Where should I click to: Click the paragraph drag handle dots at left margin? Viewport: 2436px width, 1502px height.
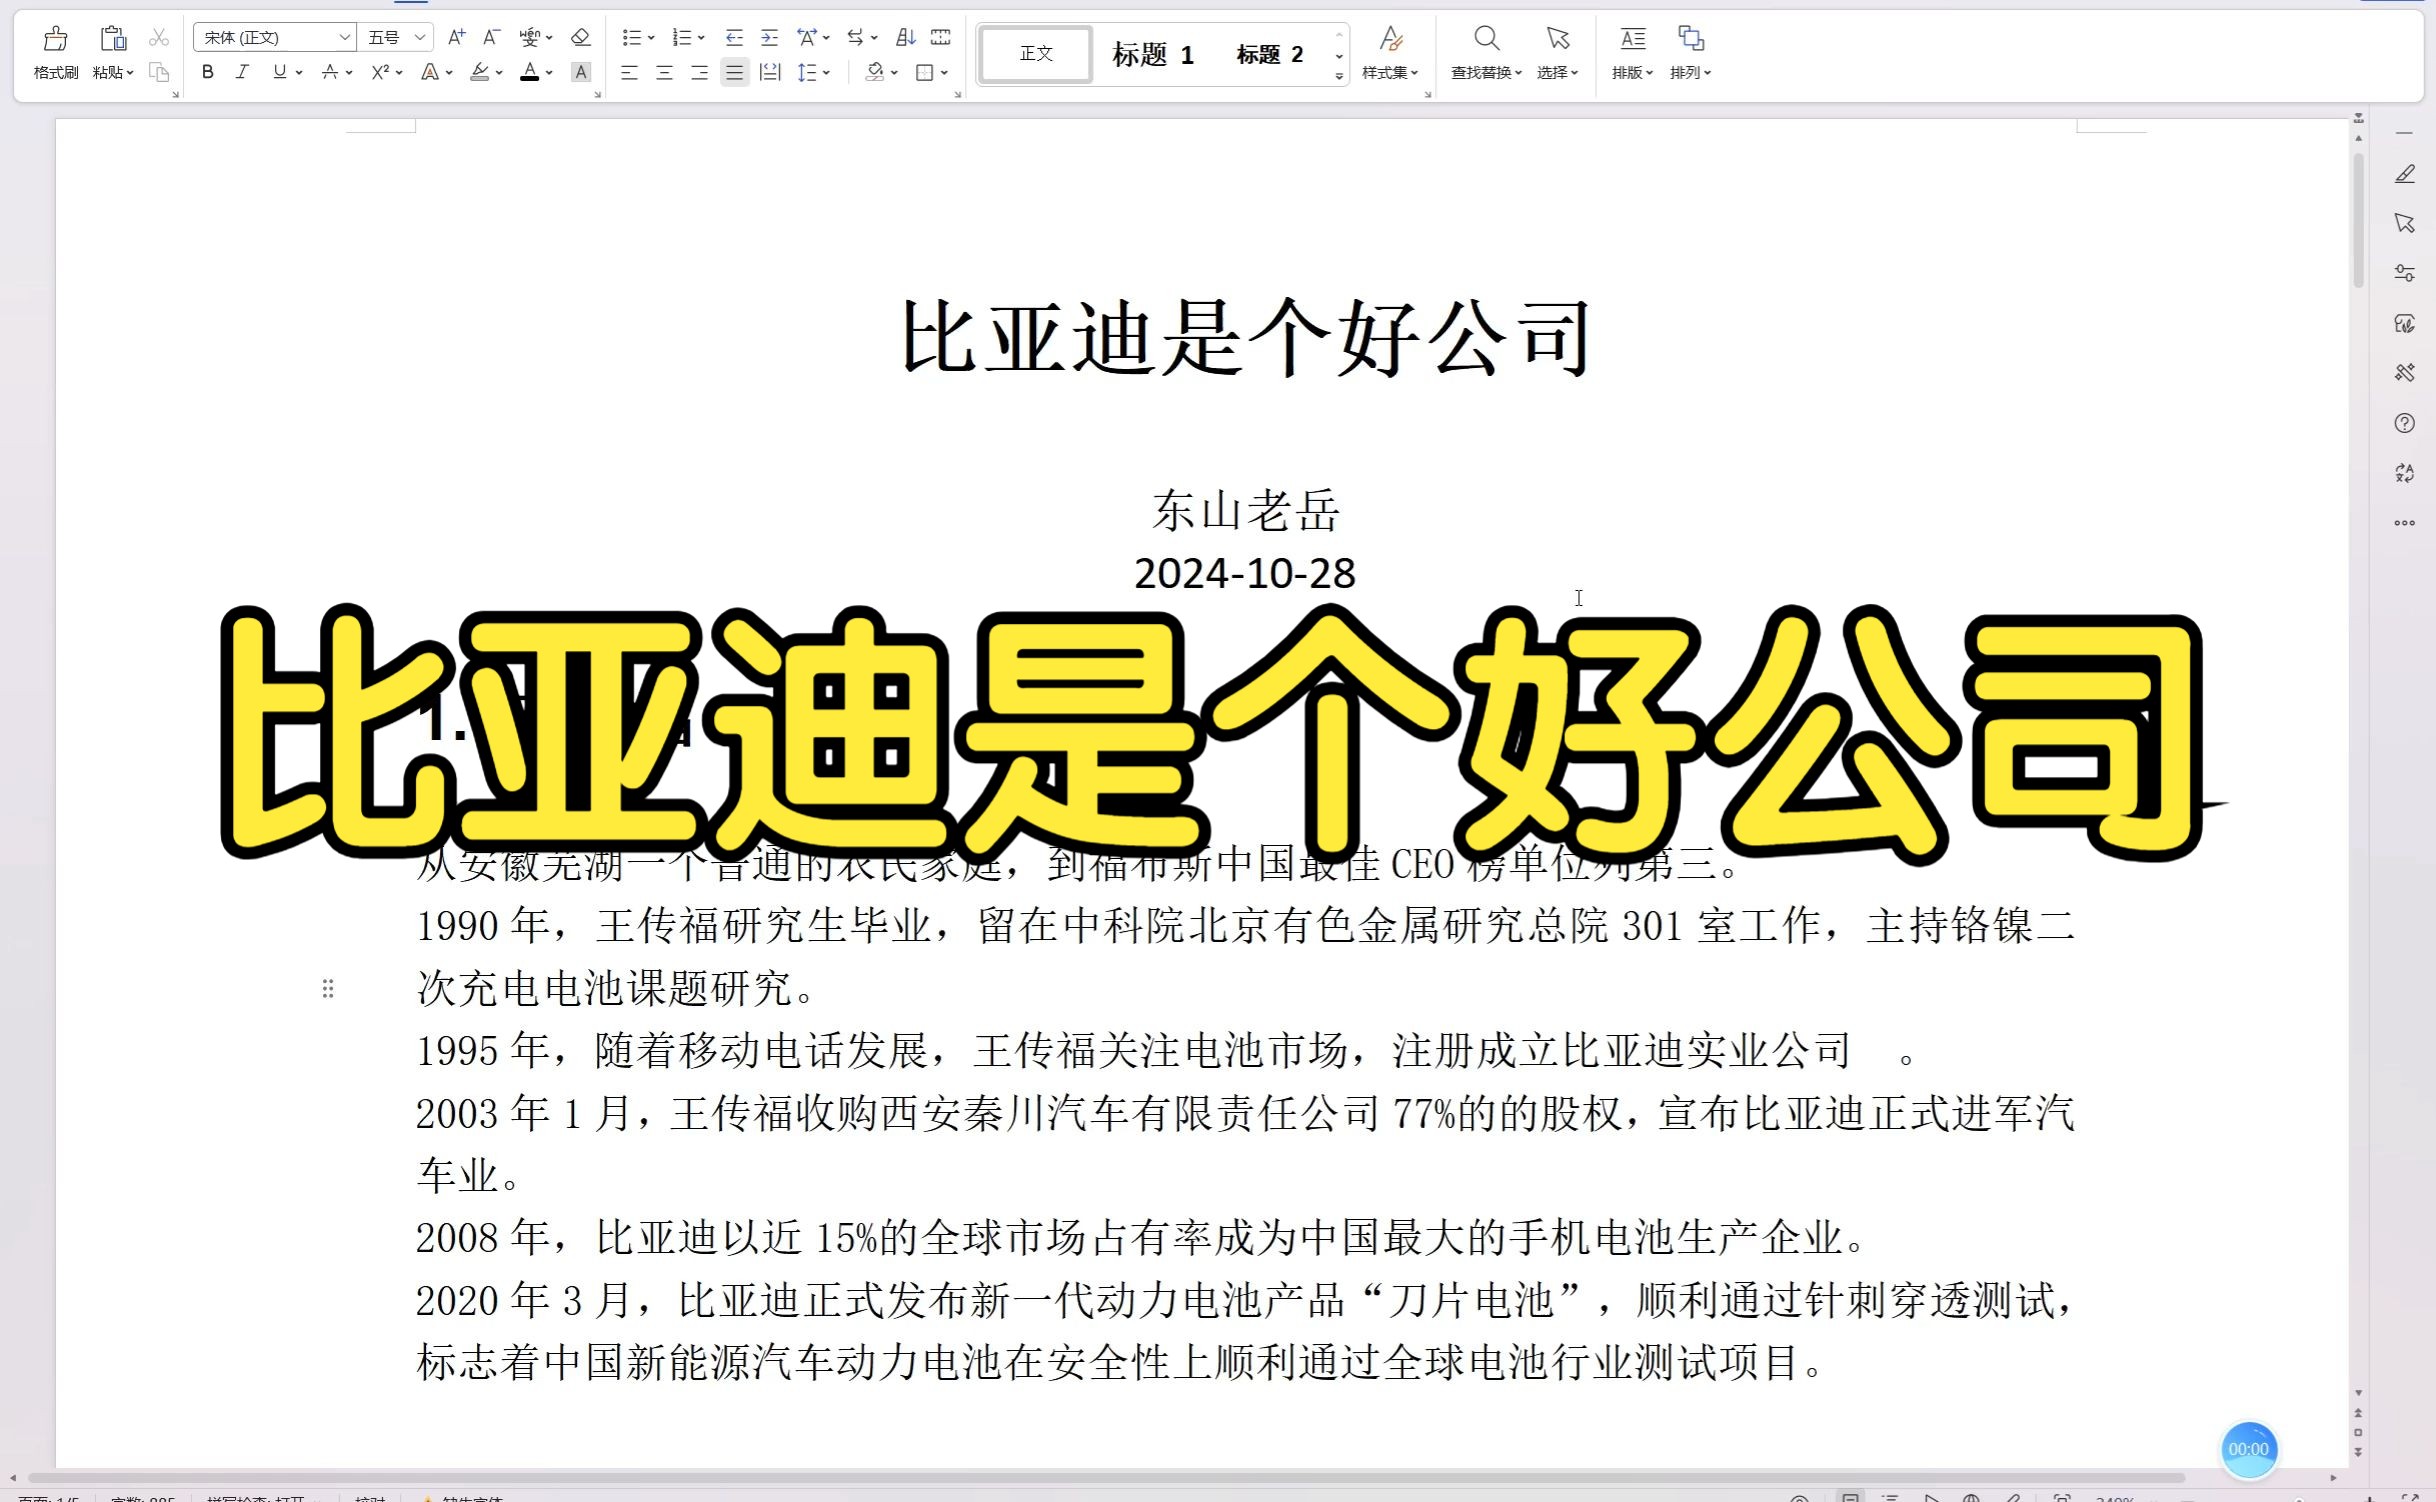click(x=328, y=989)
